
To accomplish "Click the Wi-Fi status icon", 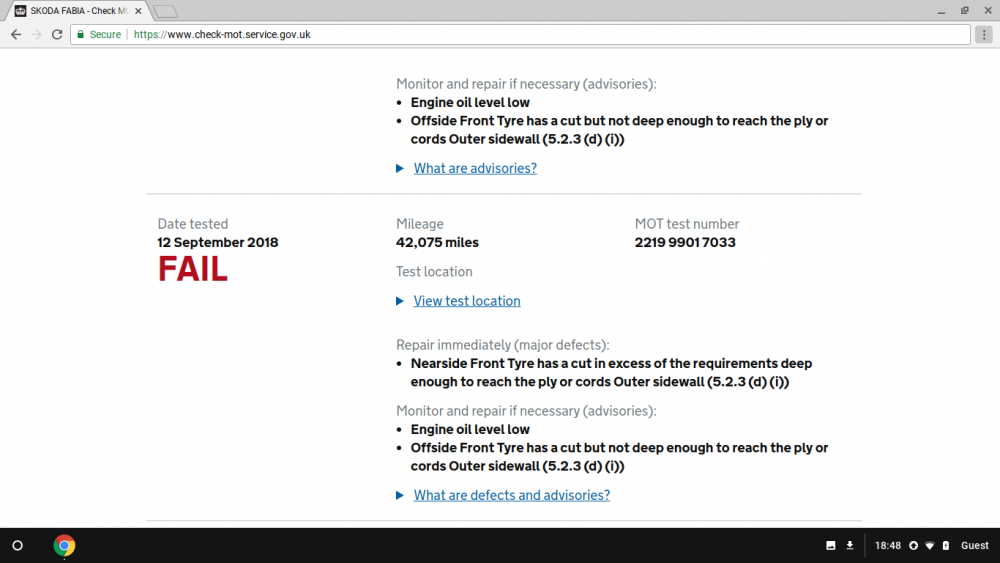I will tap(930, 546).
